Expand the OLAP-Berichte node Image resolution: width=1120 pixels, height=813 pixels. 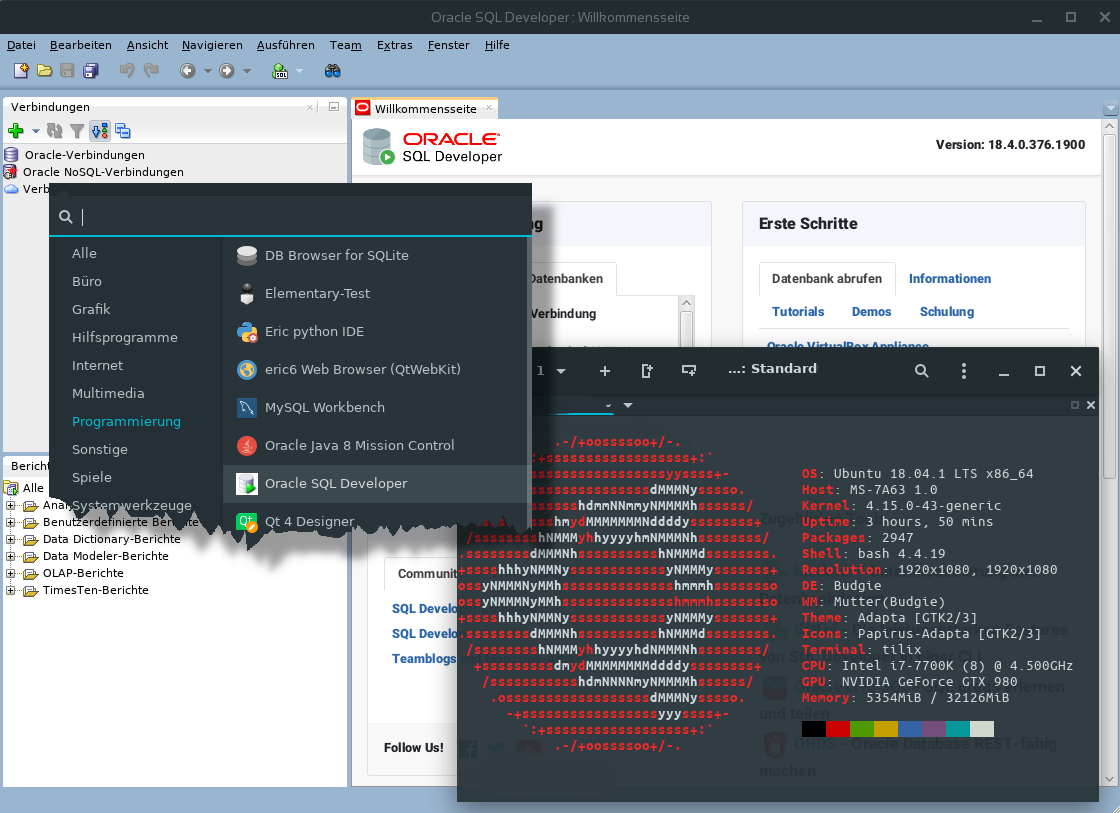11,574
